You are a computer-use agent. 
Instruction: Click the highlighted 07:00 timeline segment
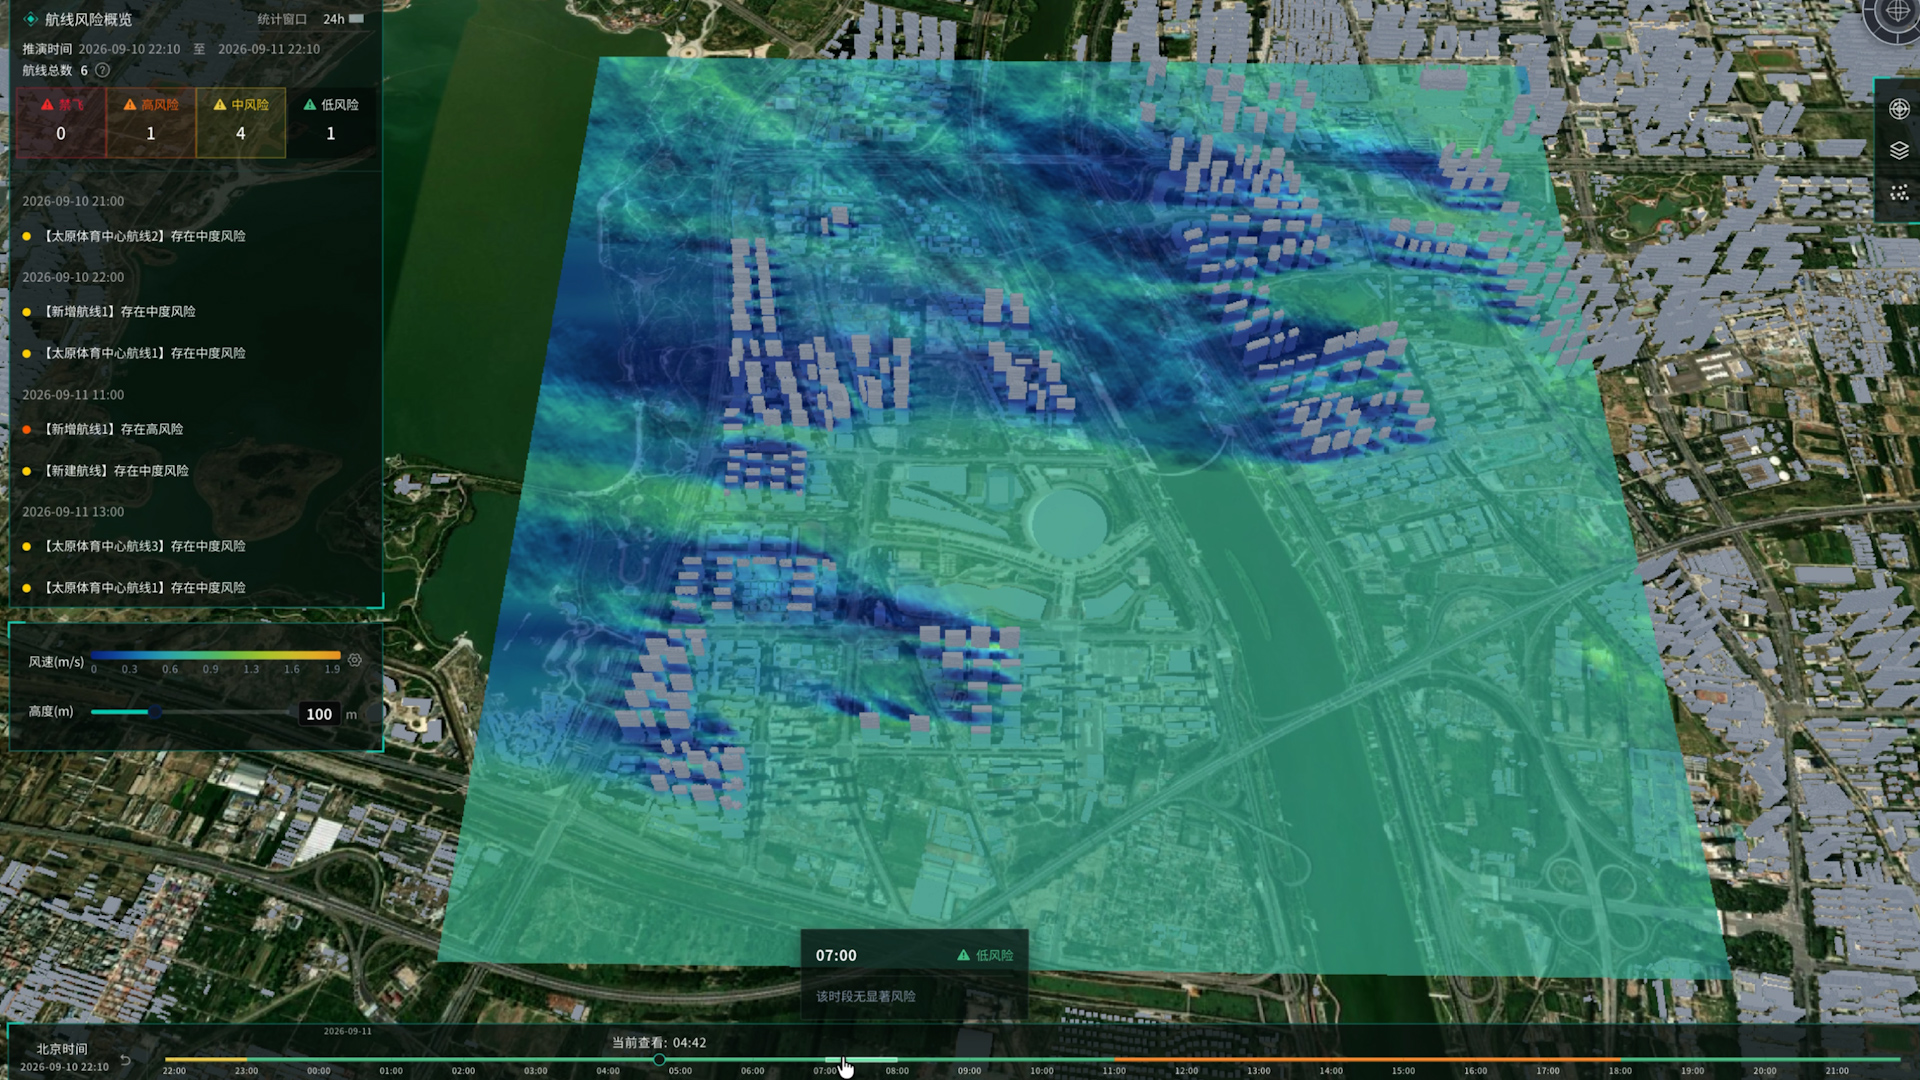861,1059
